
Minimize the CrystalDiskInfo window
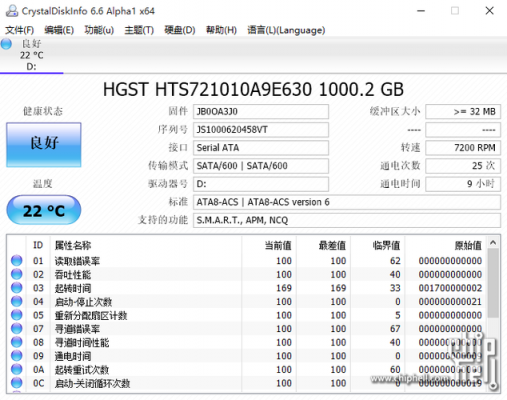pyautogui.click(x=421, y=11)
